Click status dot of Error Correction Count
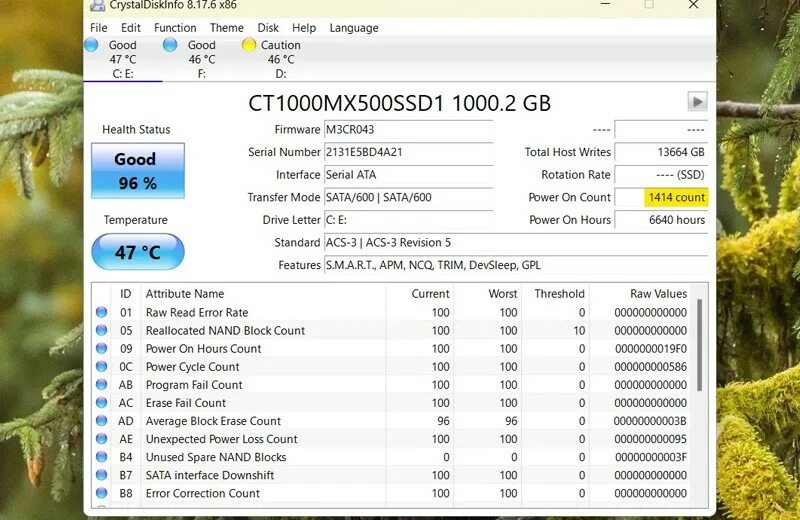Viewport: 800px width, 520px height. [x=102, y=493]
